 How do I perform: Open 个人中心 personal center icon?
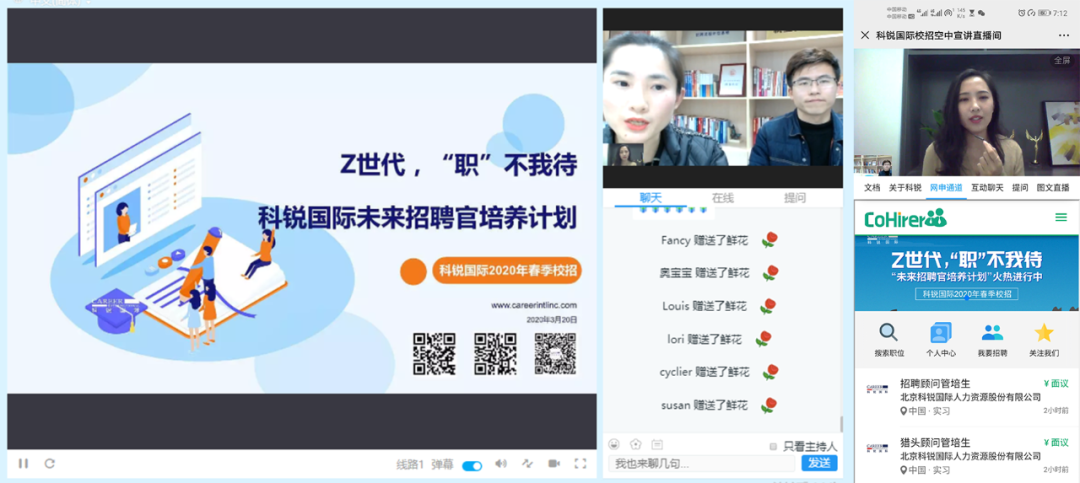coord(940,333)
